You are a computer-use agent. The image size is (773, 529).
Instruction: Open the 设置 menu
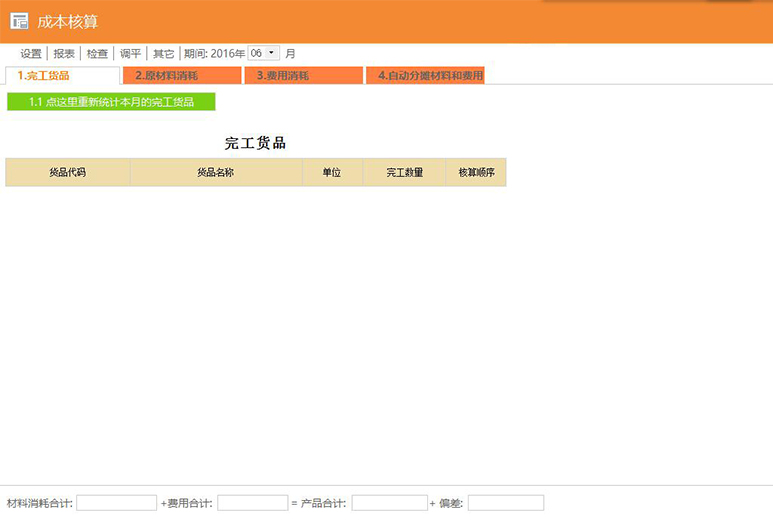click(x=31, y=53)
